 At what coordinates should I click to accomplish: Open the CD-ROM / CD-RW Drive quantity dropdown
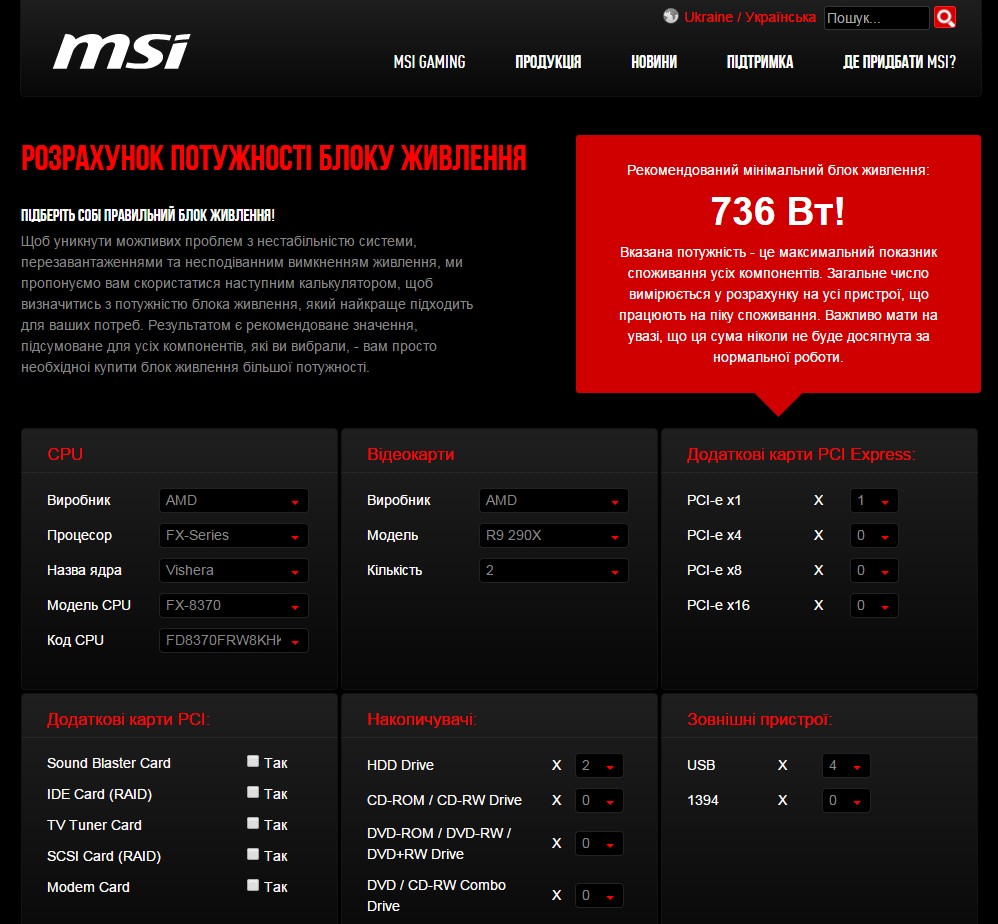(599, 801)
